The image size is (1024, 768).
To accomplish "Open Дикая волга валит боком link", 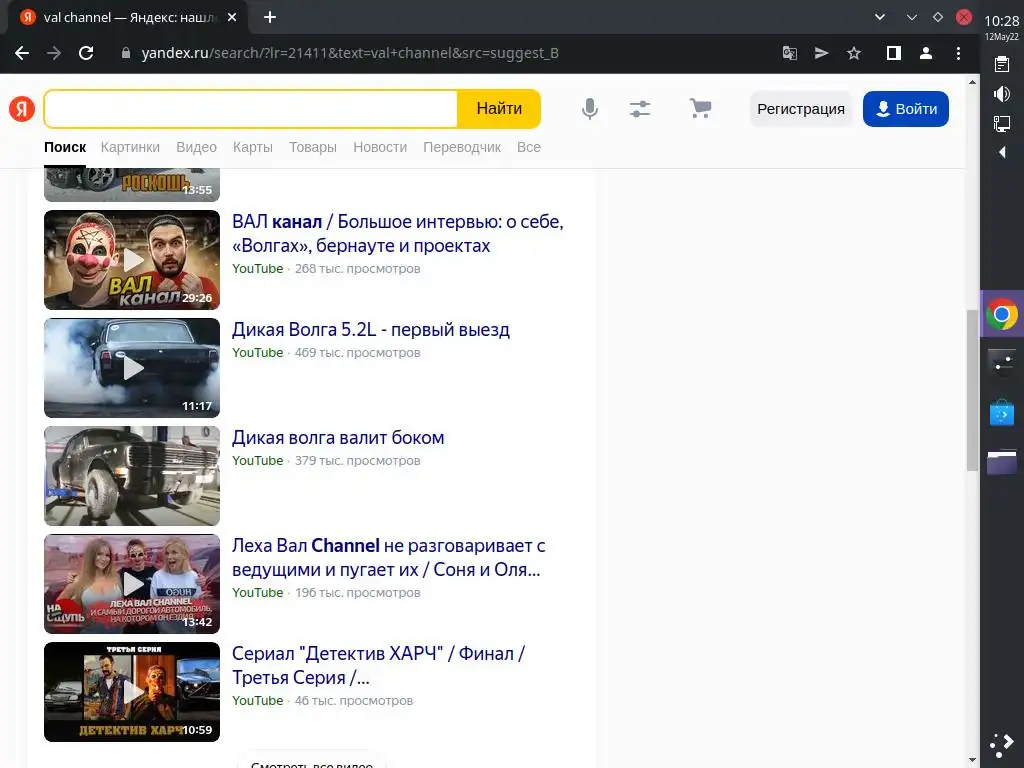I will (x=338, y=438).
